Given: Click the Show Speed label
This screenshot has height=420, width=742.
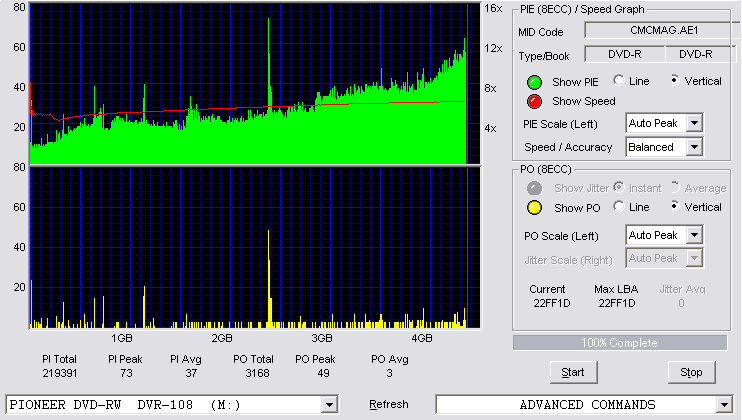Looking at the screenshot, I should click(584, 101).
